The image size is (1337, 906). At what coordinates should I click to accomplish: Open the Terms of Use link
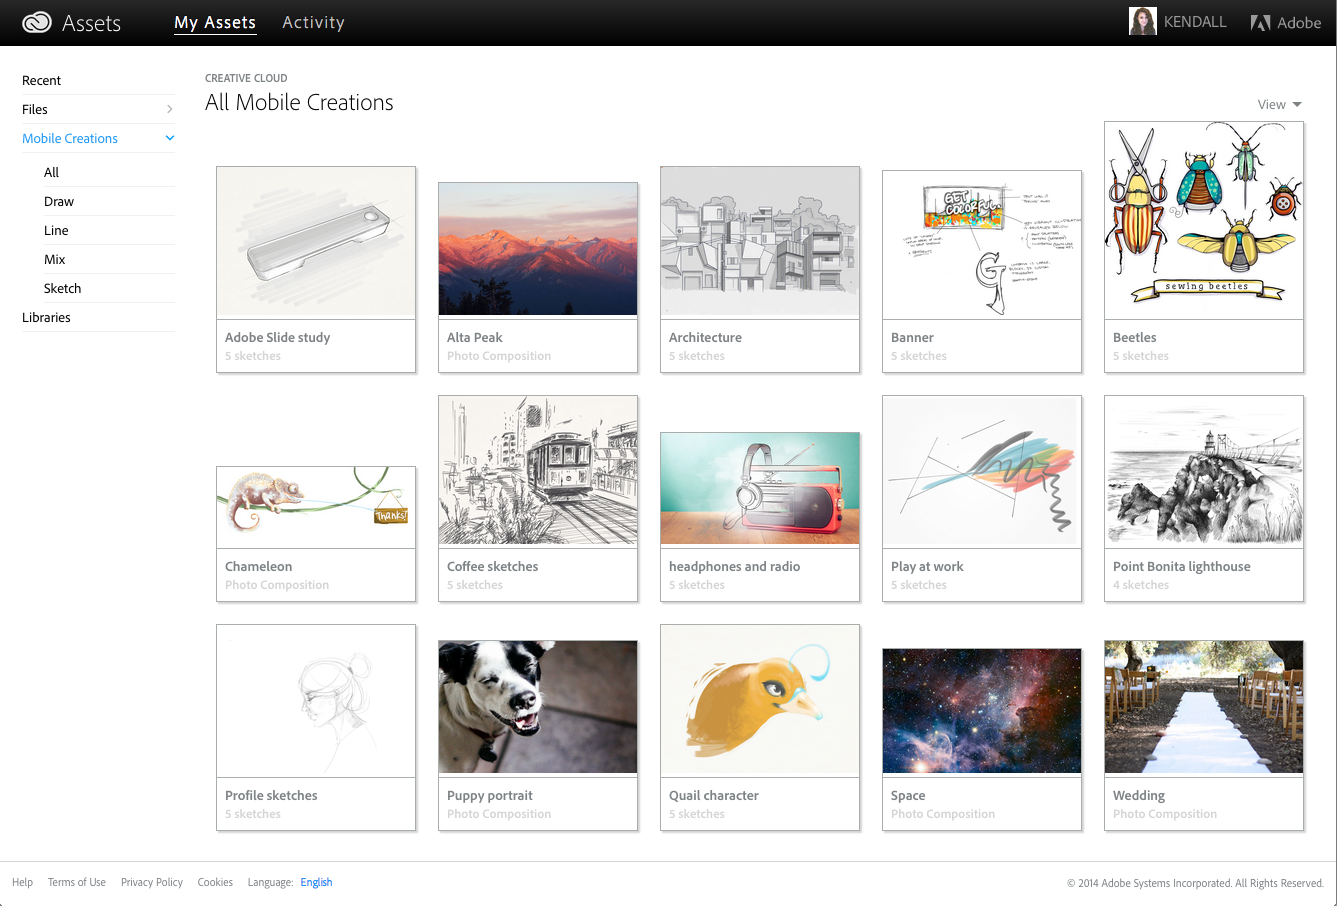(77, 882)
